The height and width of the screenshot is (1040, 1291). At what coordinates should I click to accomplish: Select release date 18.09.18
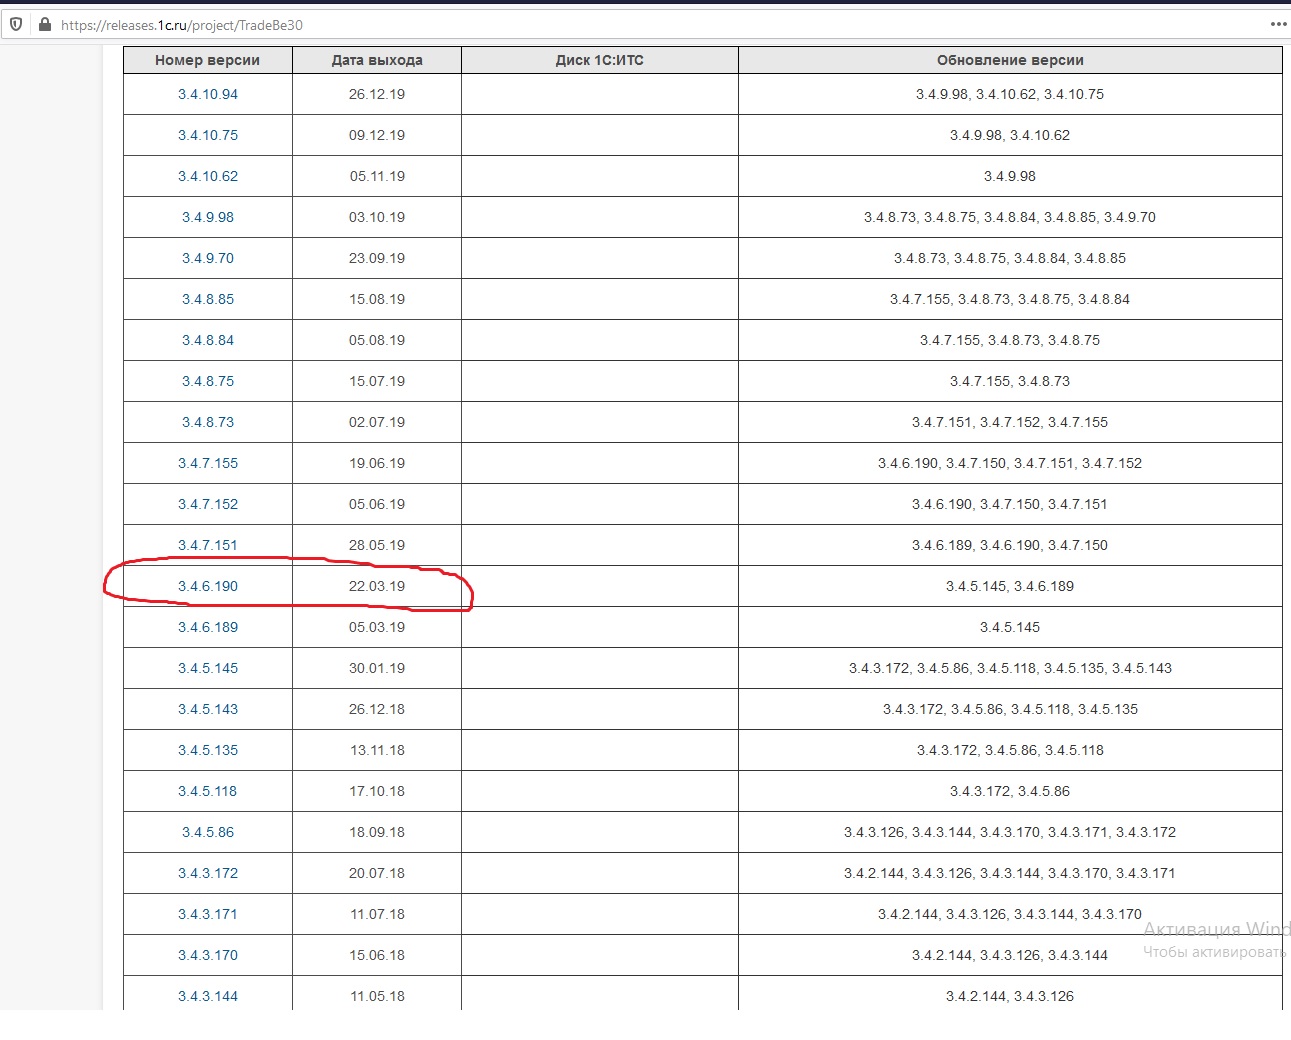pyautogui.click(x=377, y=832)
